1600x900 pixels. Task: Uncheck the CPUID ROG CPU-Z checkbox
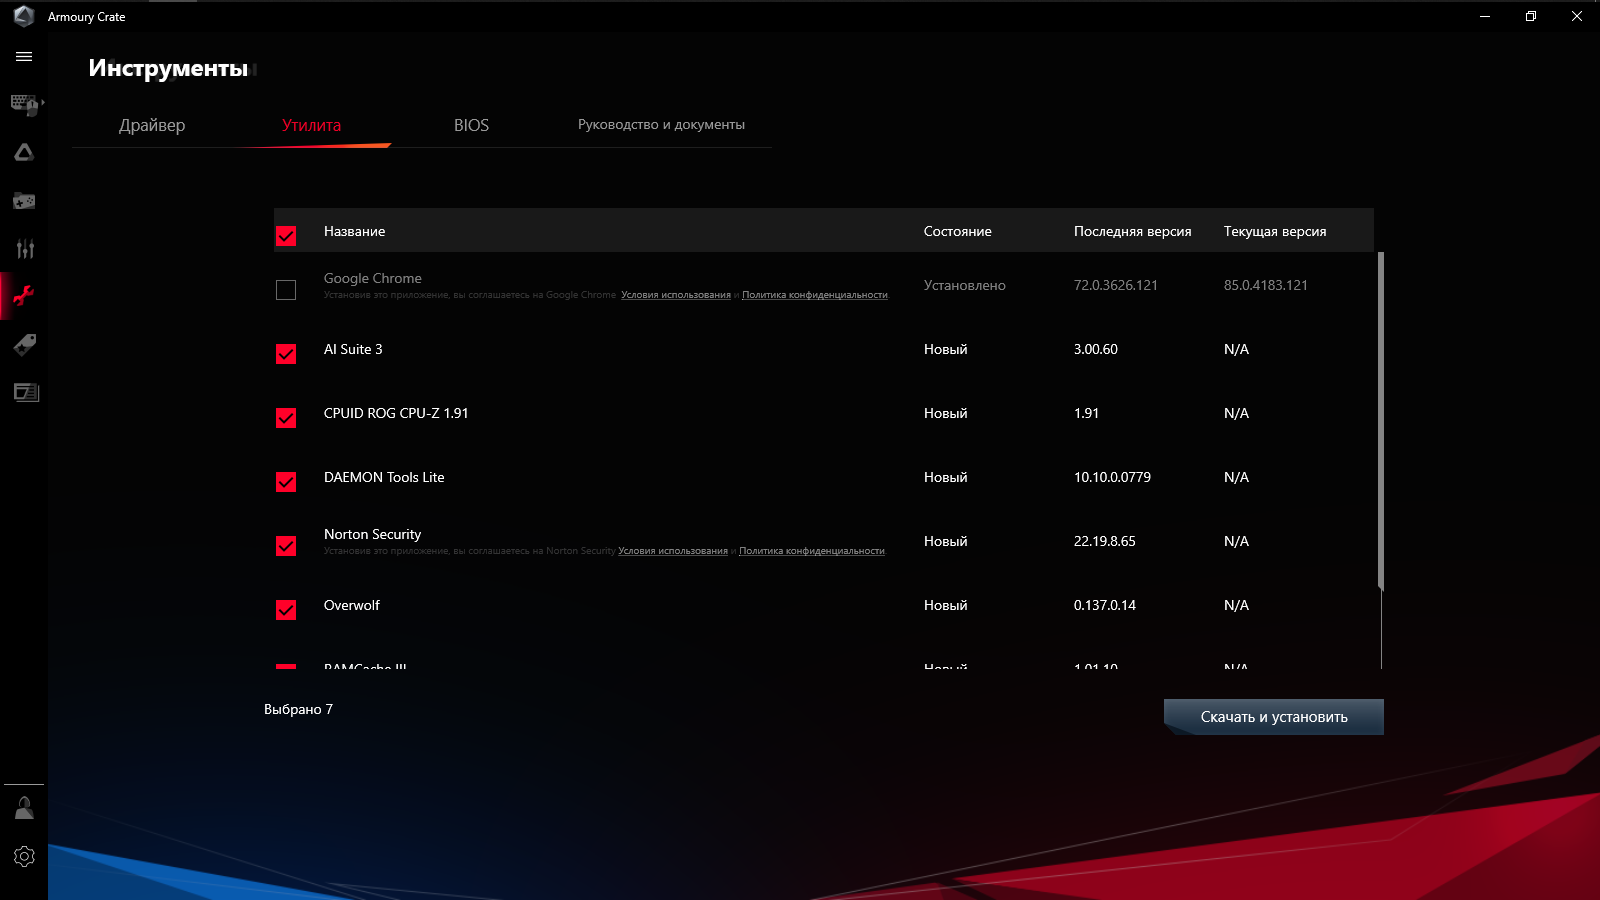[286, 417]
